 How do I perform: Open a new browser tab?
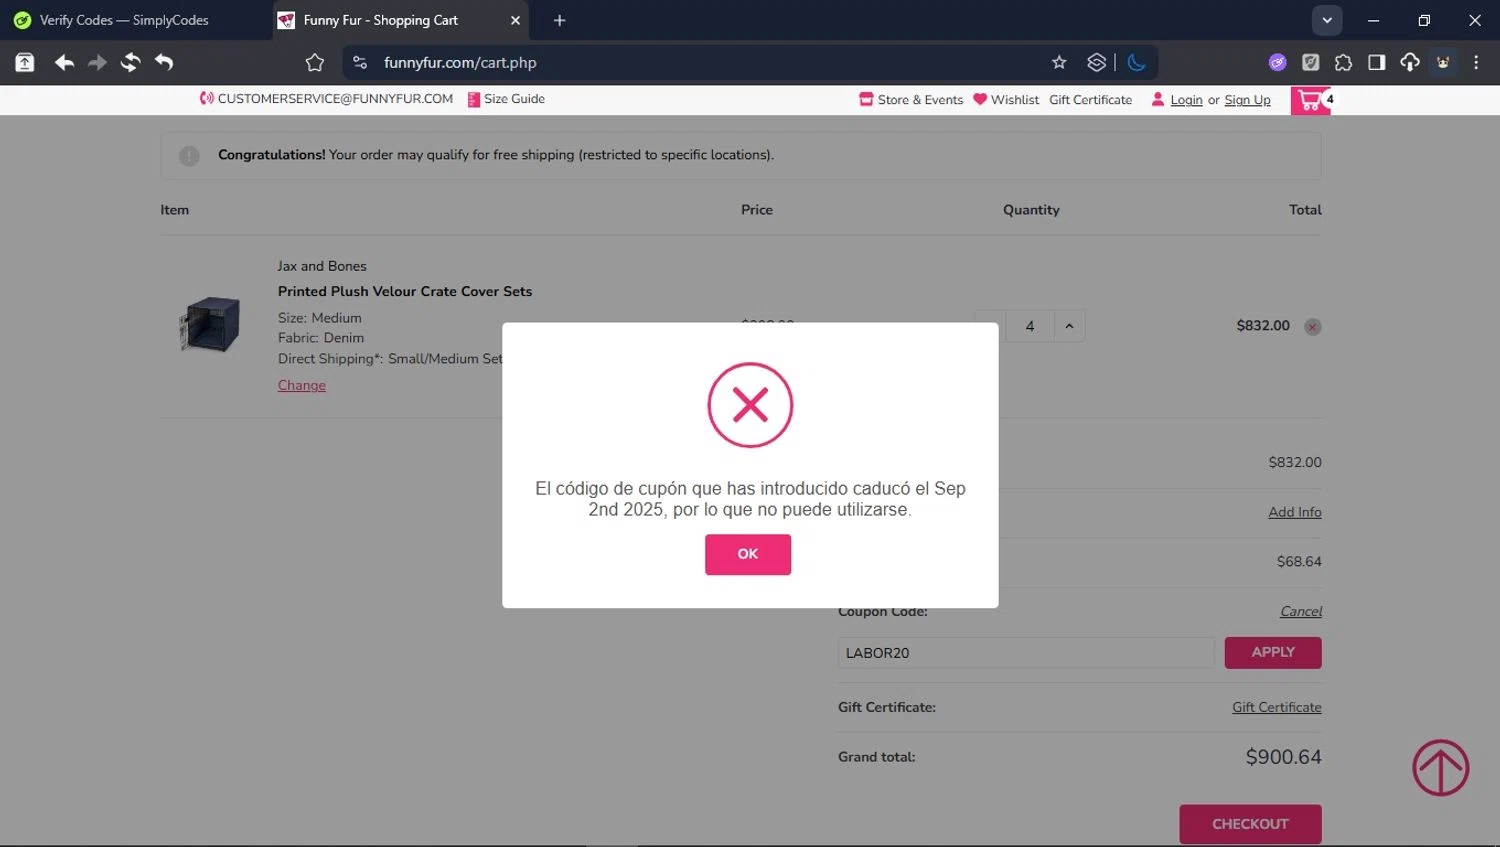(x=559, y=20)
